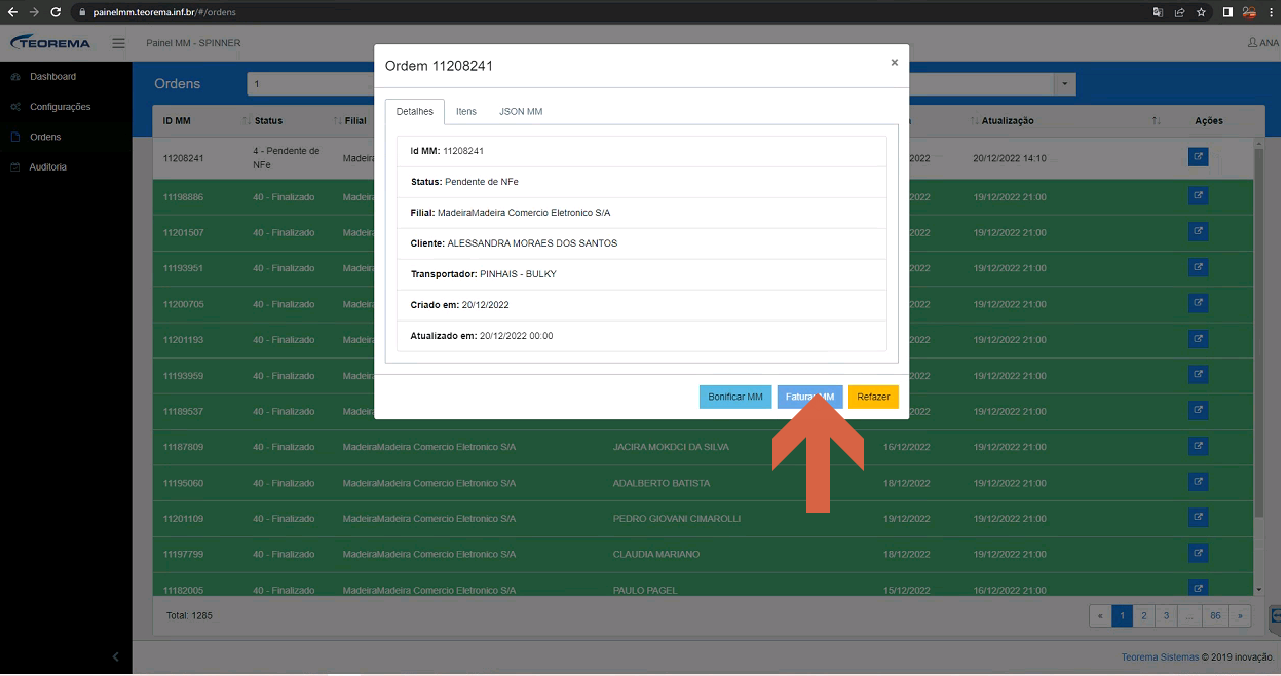Switch to the Itens tab
This screenshot has height=676, width=1281.
466,111
